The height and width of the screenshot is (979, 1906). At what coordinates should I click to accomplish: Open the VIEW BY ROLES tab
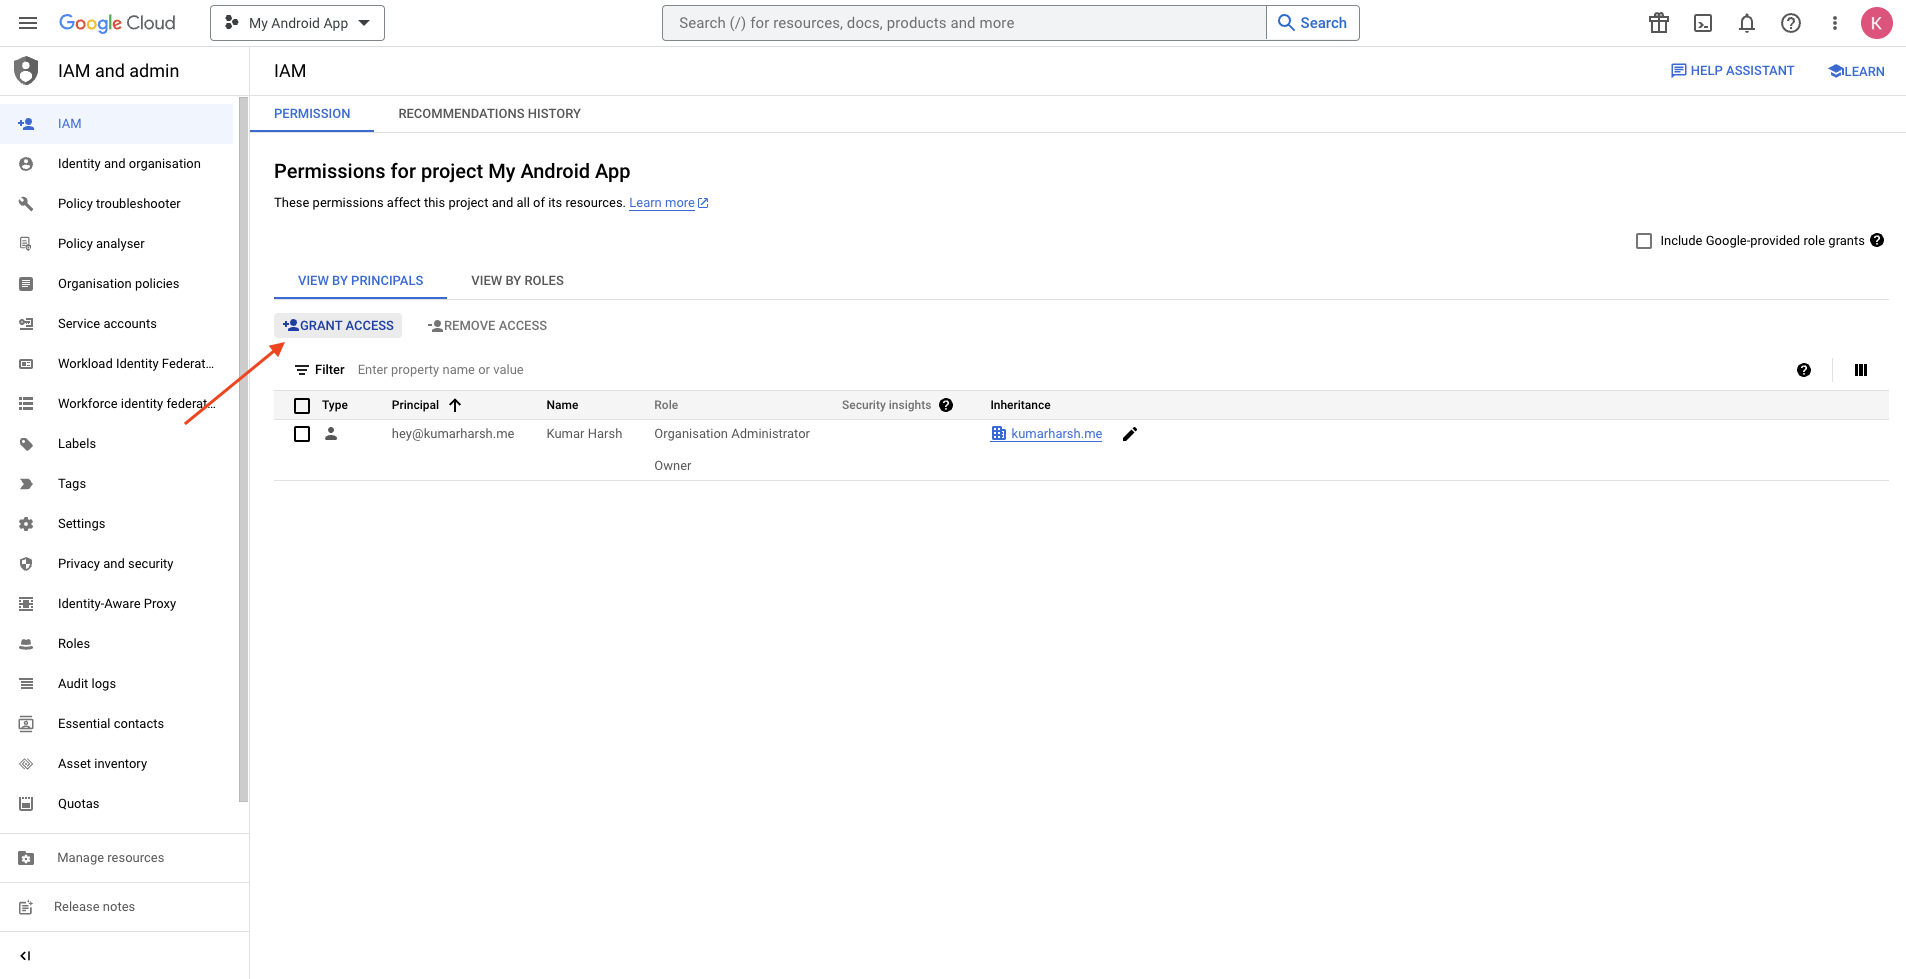(516, 280)
